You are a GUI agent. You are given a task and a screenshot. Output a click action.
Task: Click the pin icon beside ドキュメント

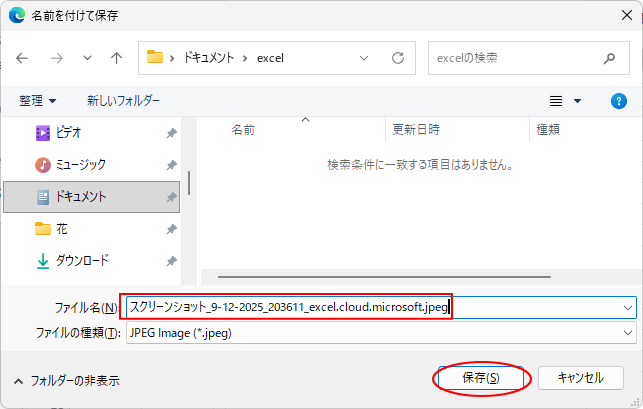point(171,197)
